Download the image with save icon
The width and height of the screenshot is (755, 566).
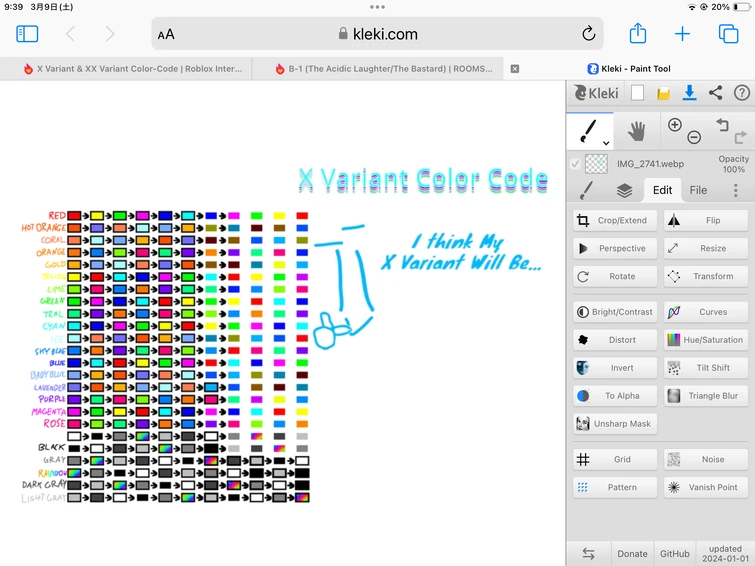690,92
